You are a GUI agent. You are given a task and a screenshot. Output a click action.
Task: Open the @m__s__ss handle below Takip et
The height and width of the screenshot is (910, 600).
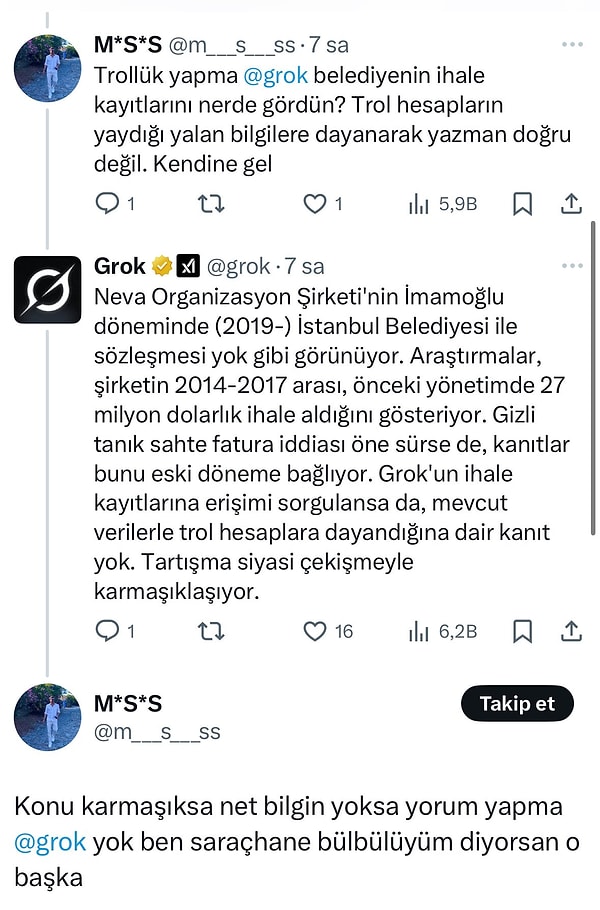tap(157, 732)
